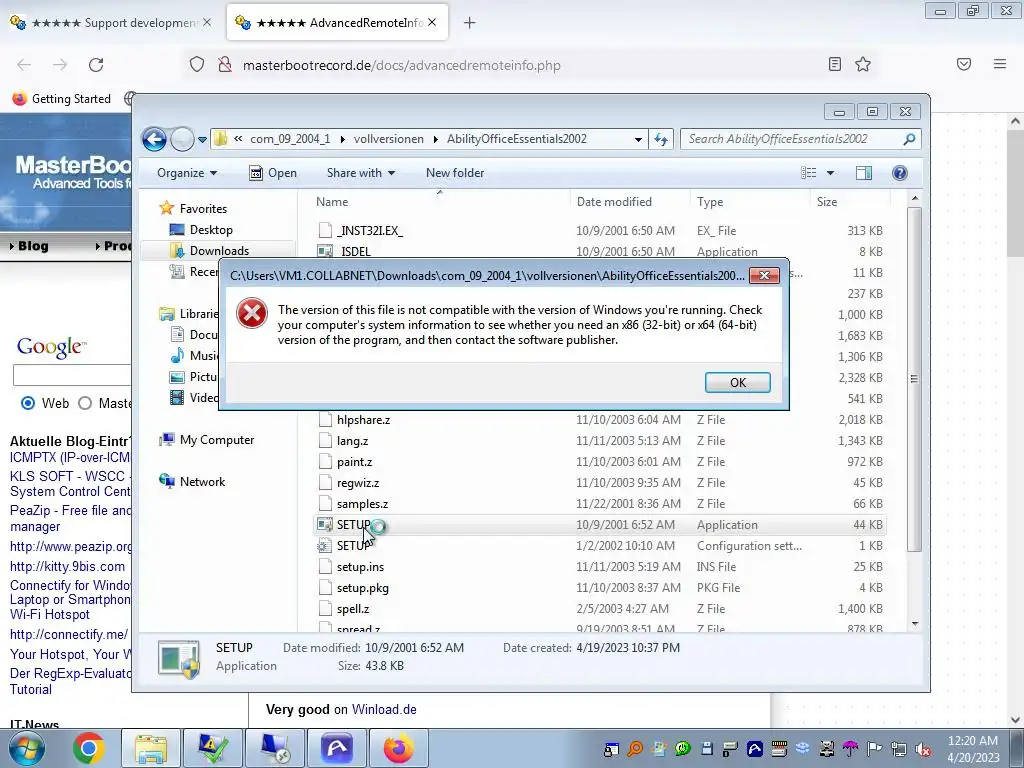Reload the Firefox page
The image size is (1024, 768).
96,65
